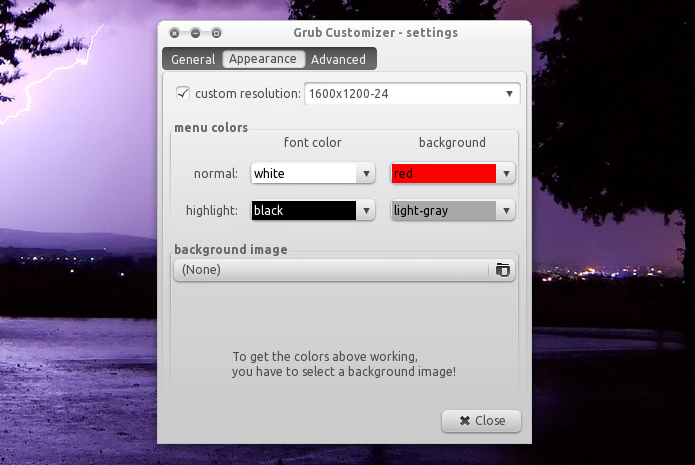Toggle the custom resolution checkbox

[x=183, y=94]
